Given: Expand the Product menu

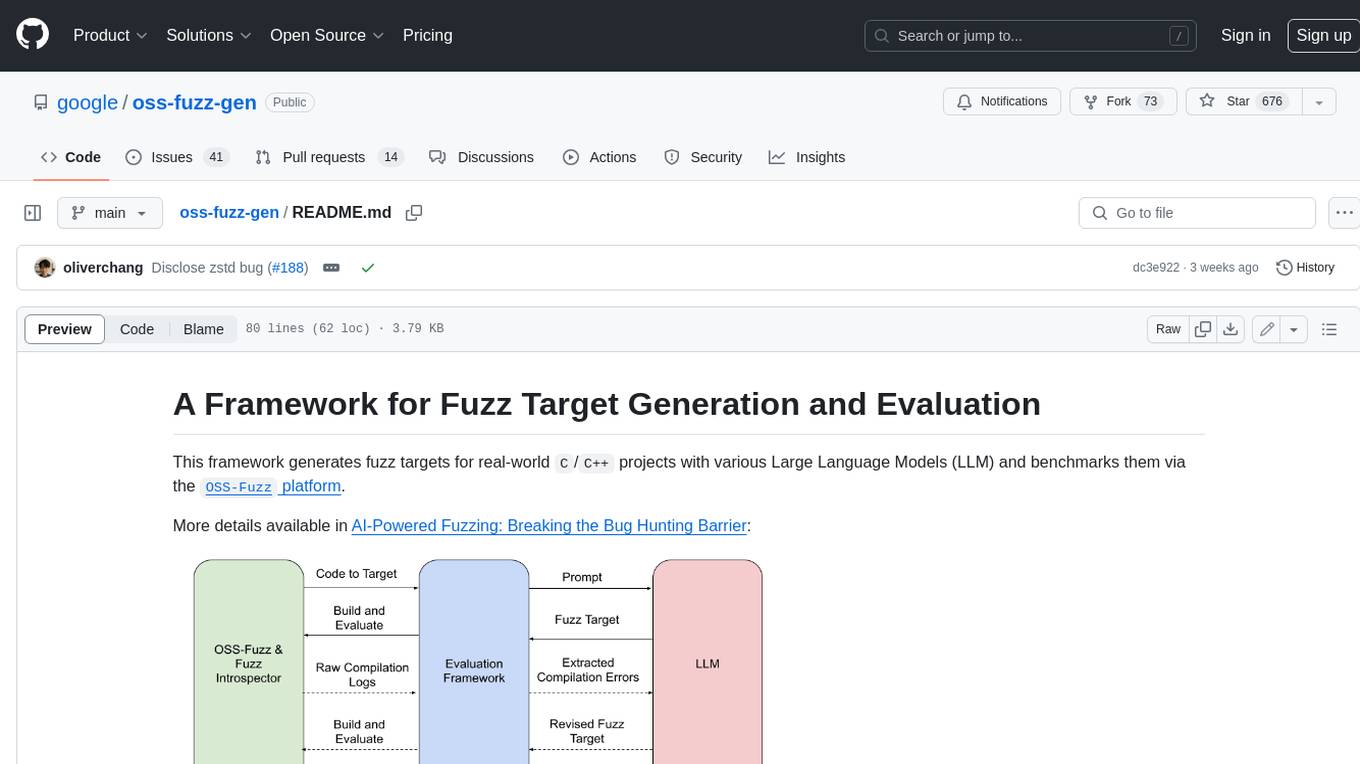Looking at the screenshot, I should click(110, 35).
